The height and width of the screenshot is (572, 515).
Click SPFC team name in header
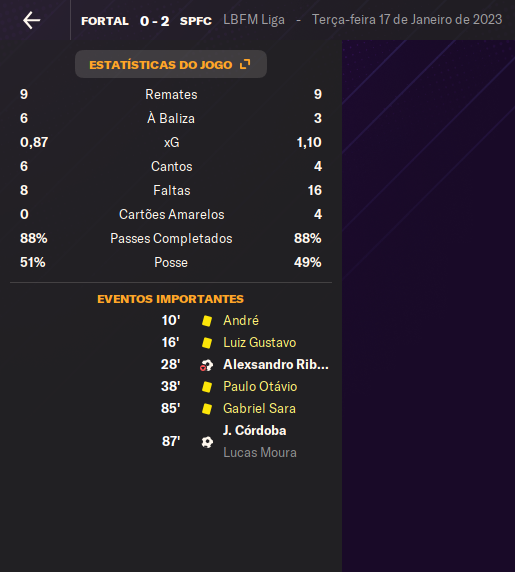coord(196,21)
